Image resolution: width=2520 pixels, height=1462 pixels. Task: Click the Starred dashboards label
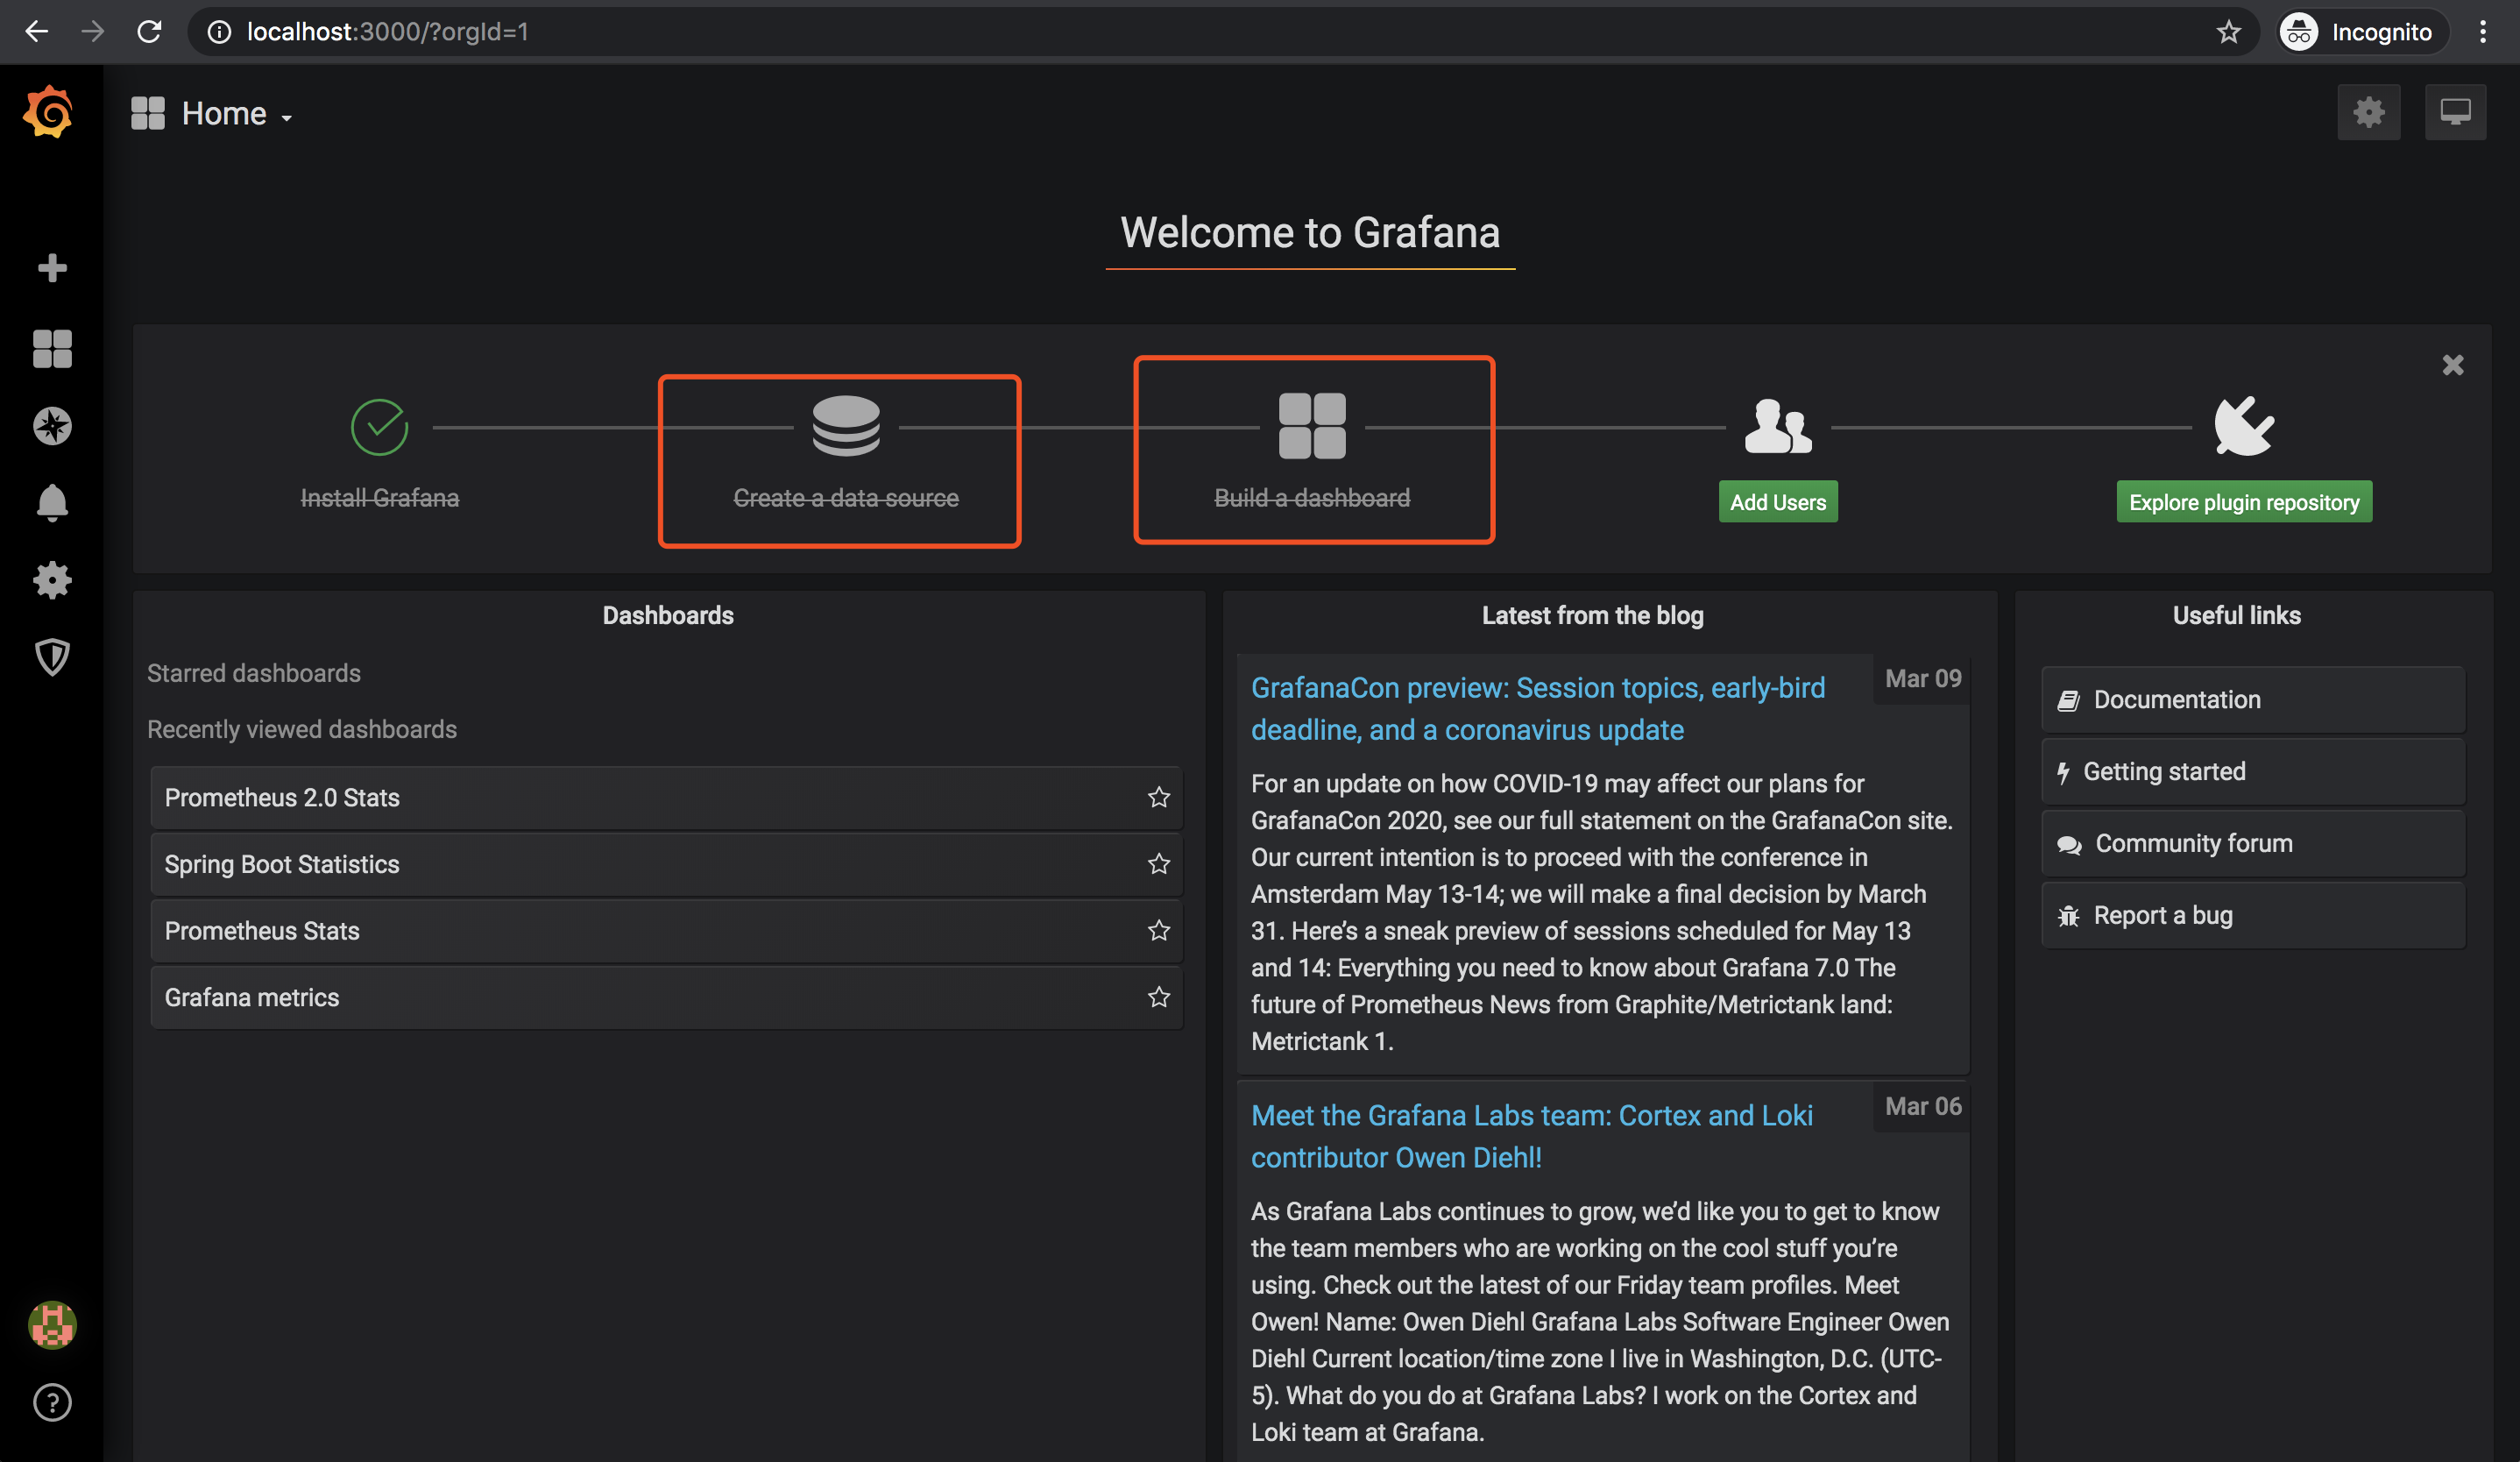tap(254, 673)
